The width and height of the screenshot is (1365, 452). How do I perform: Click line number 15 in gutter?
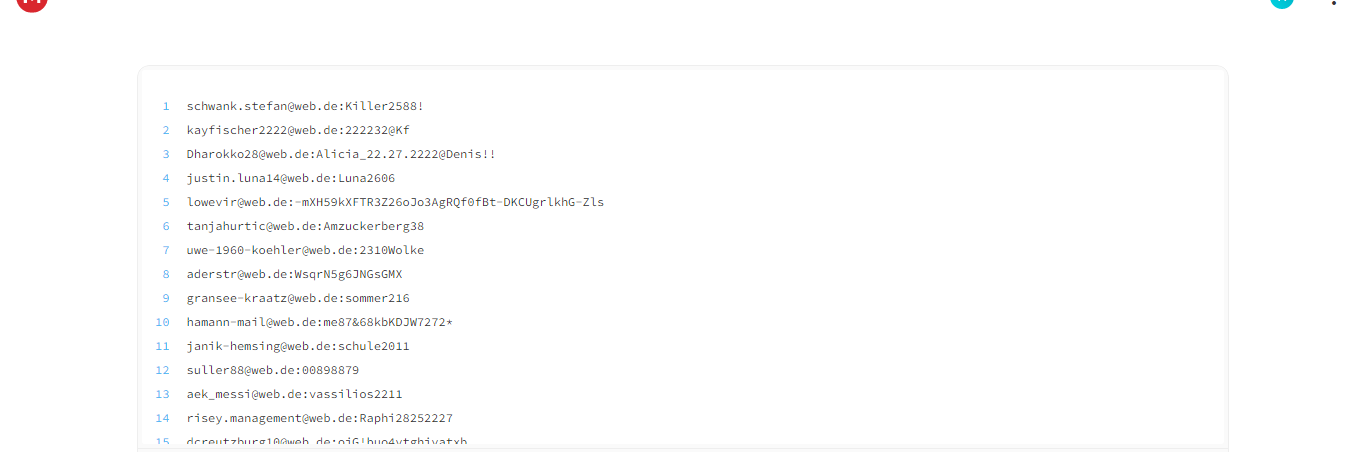(x=162, y=441)
